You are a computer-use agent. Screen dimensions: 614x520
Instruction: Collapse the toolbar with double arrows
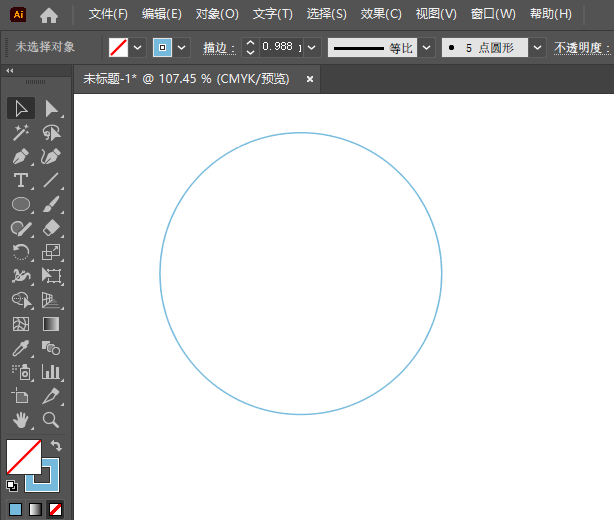(10, 70)
